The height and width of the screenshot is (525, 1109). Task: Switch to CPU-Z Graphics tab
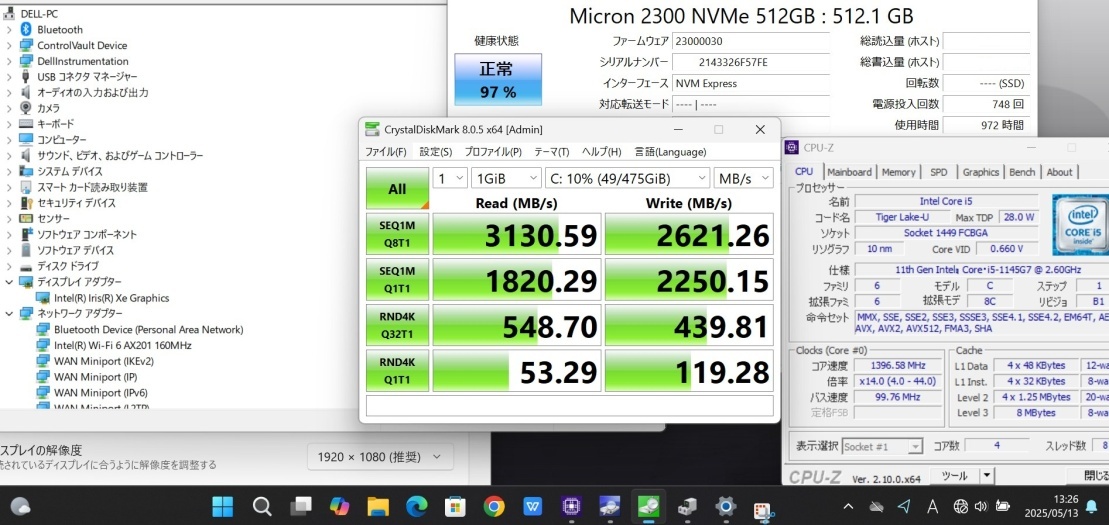[x=981, y=172]
